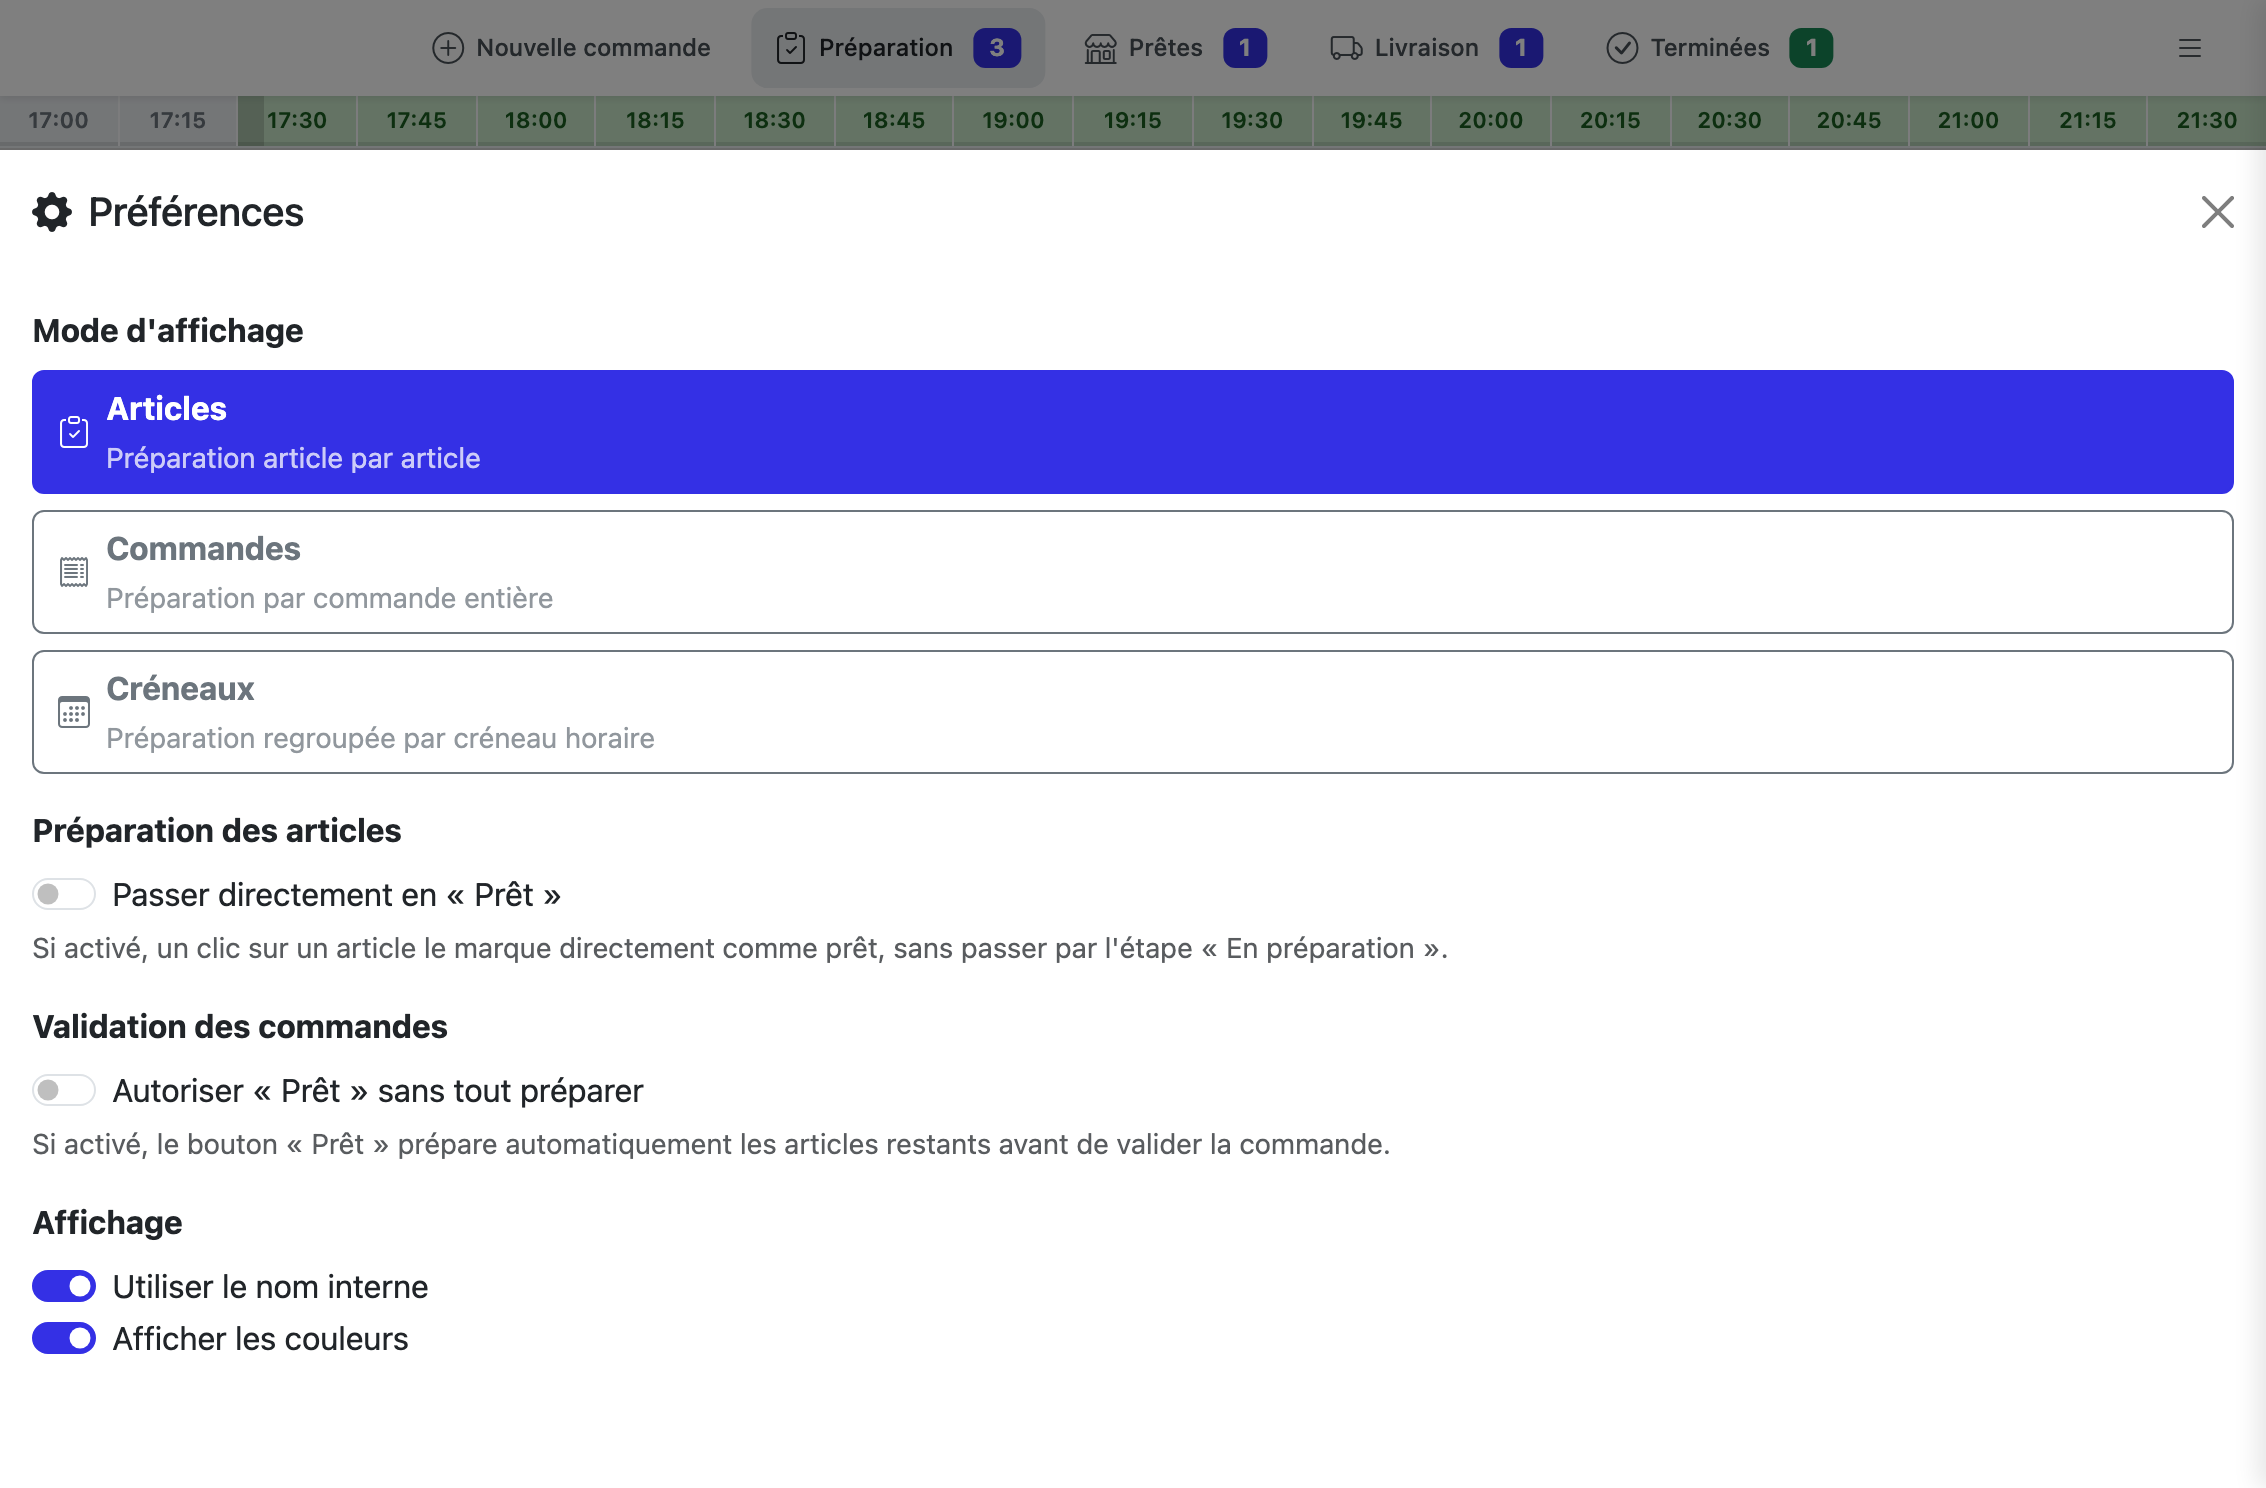Screen dimensions: 2266x1488
Task: Click the Préférences gear icon
Action: point(52,212)
